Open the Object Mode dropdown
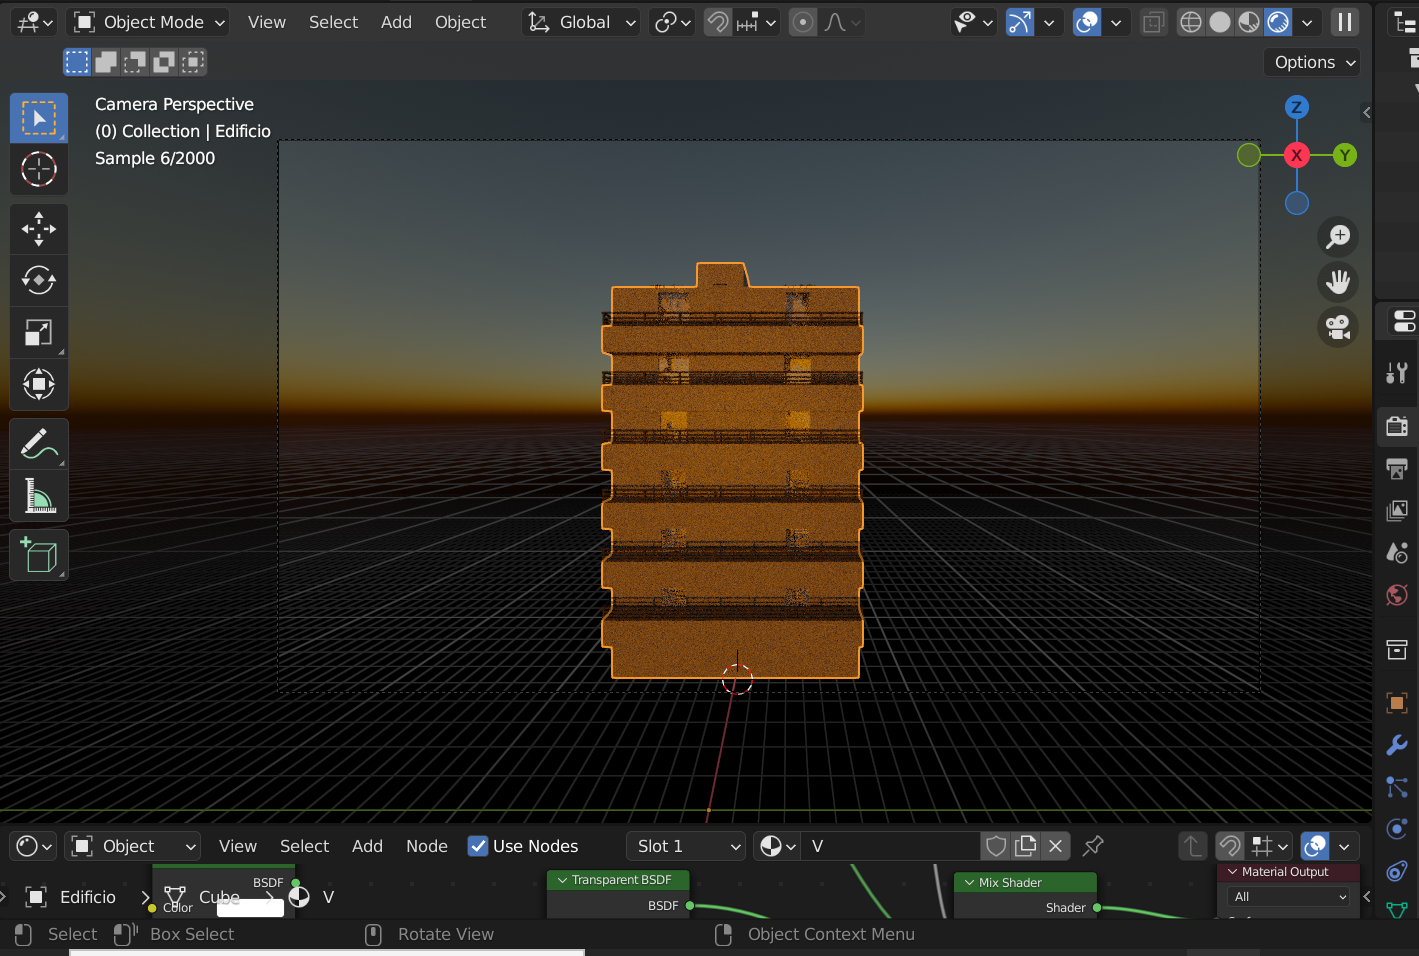Screen dimensions: 1419x956 tap(150, 22)
